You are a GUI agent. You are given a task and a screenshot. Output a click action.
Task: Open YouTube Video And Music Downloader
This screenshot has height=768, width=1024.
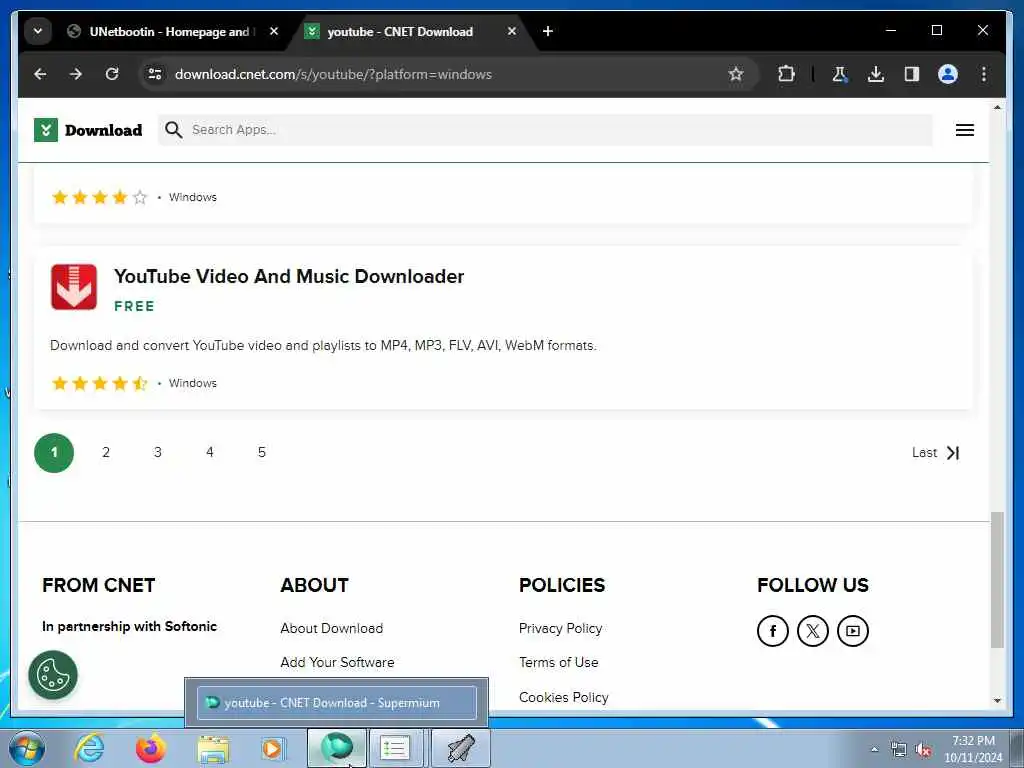[289, 276]
